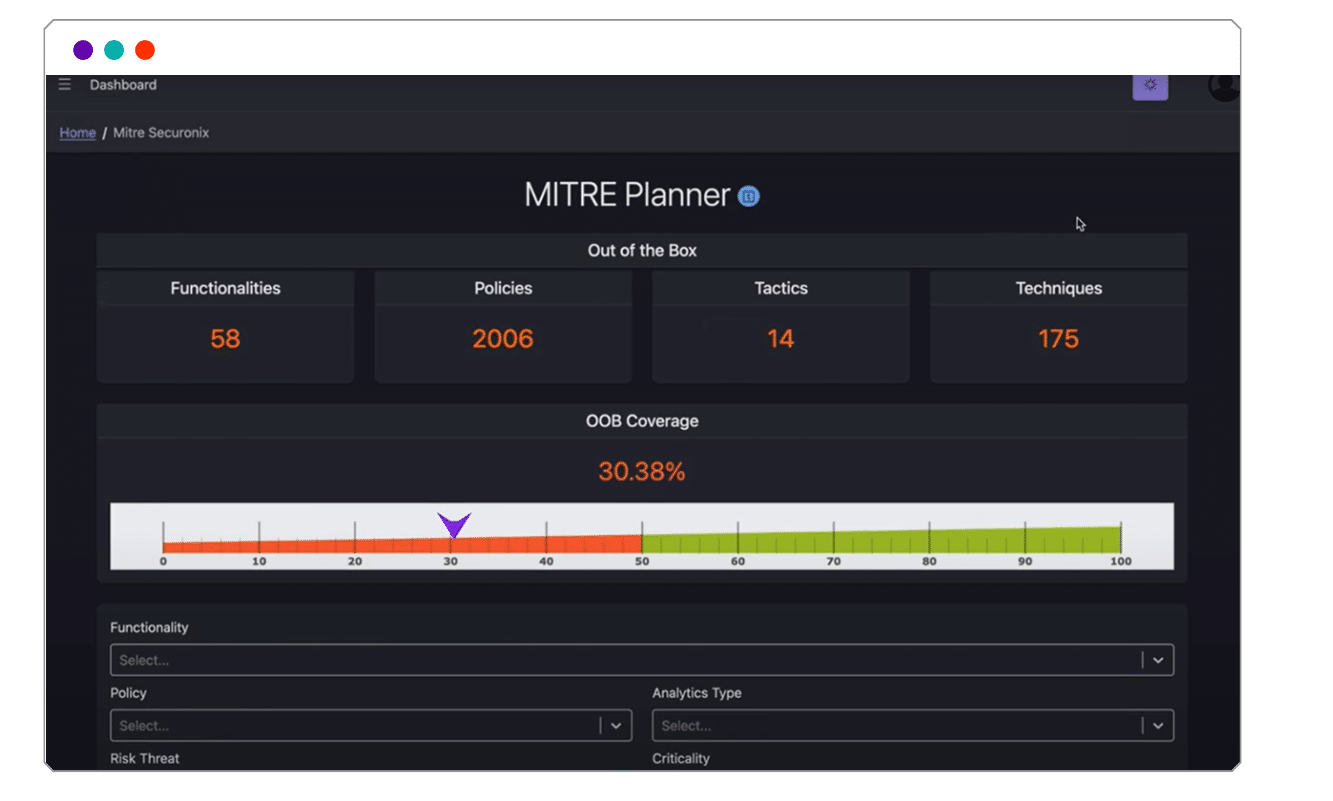Expand the Policy dropdown arrow

pos(616,726)
